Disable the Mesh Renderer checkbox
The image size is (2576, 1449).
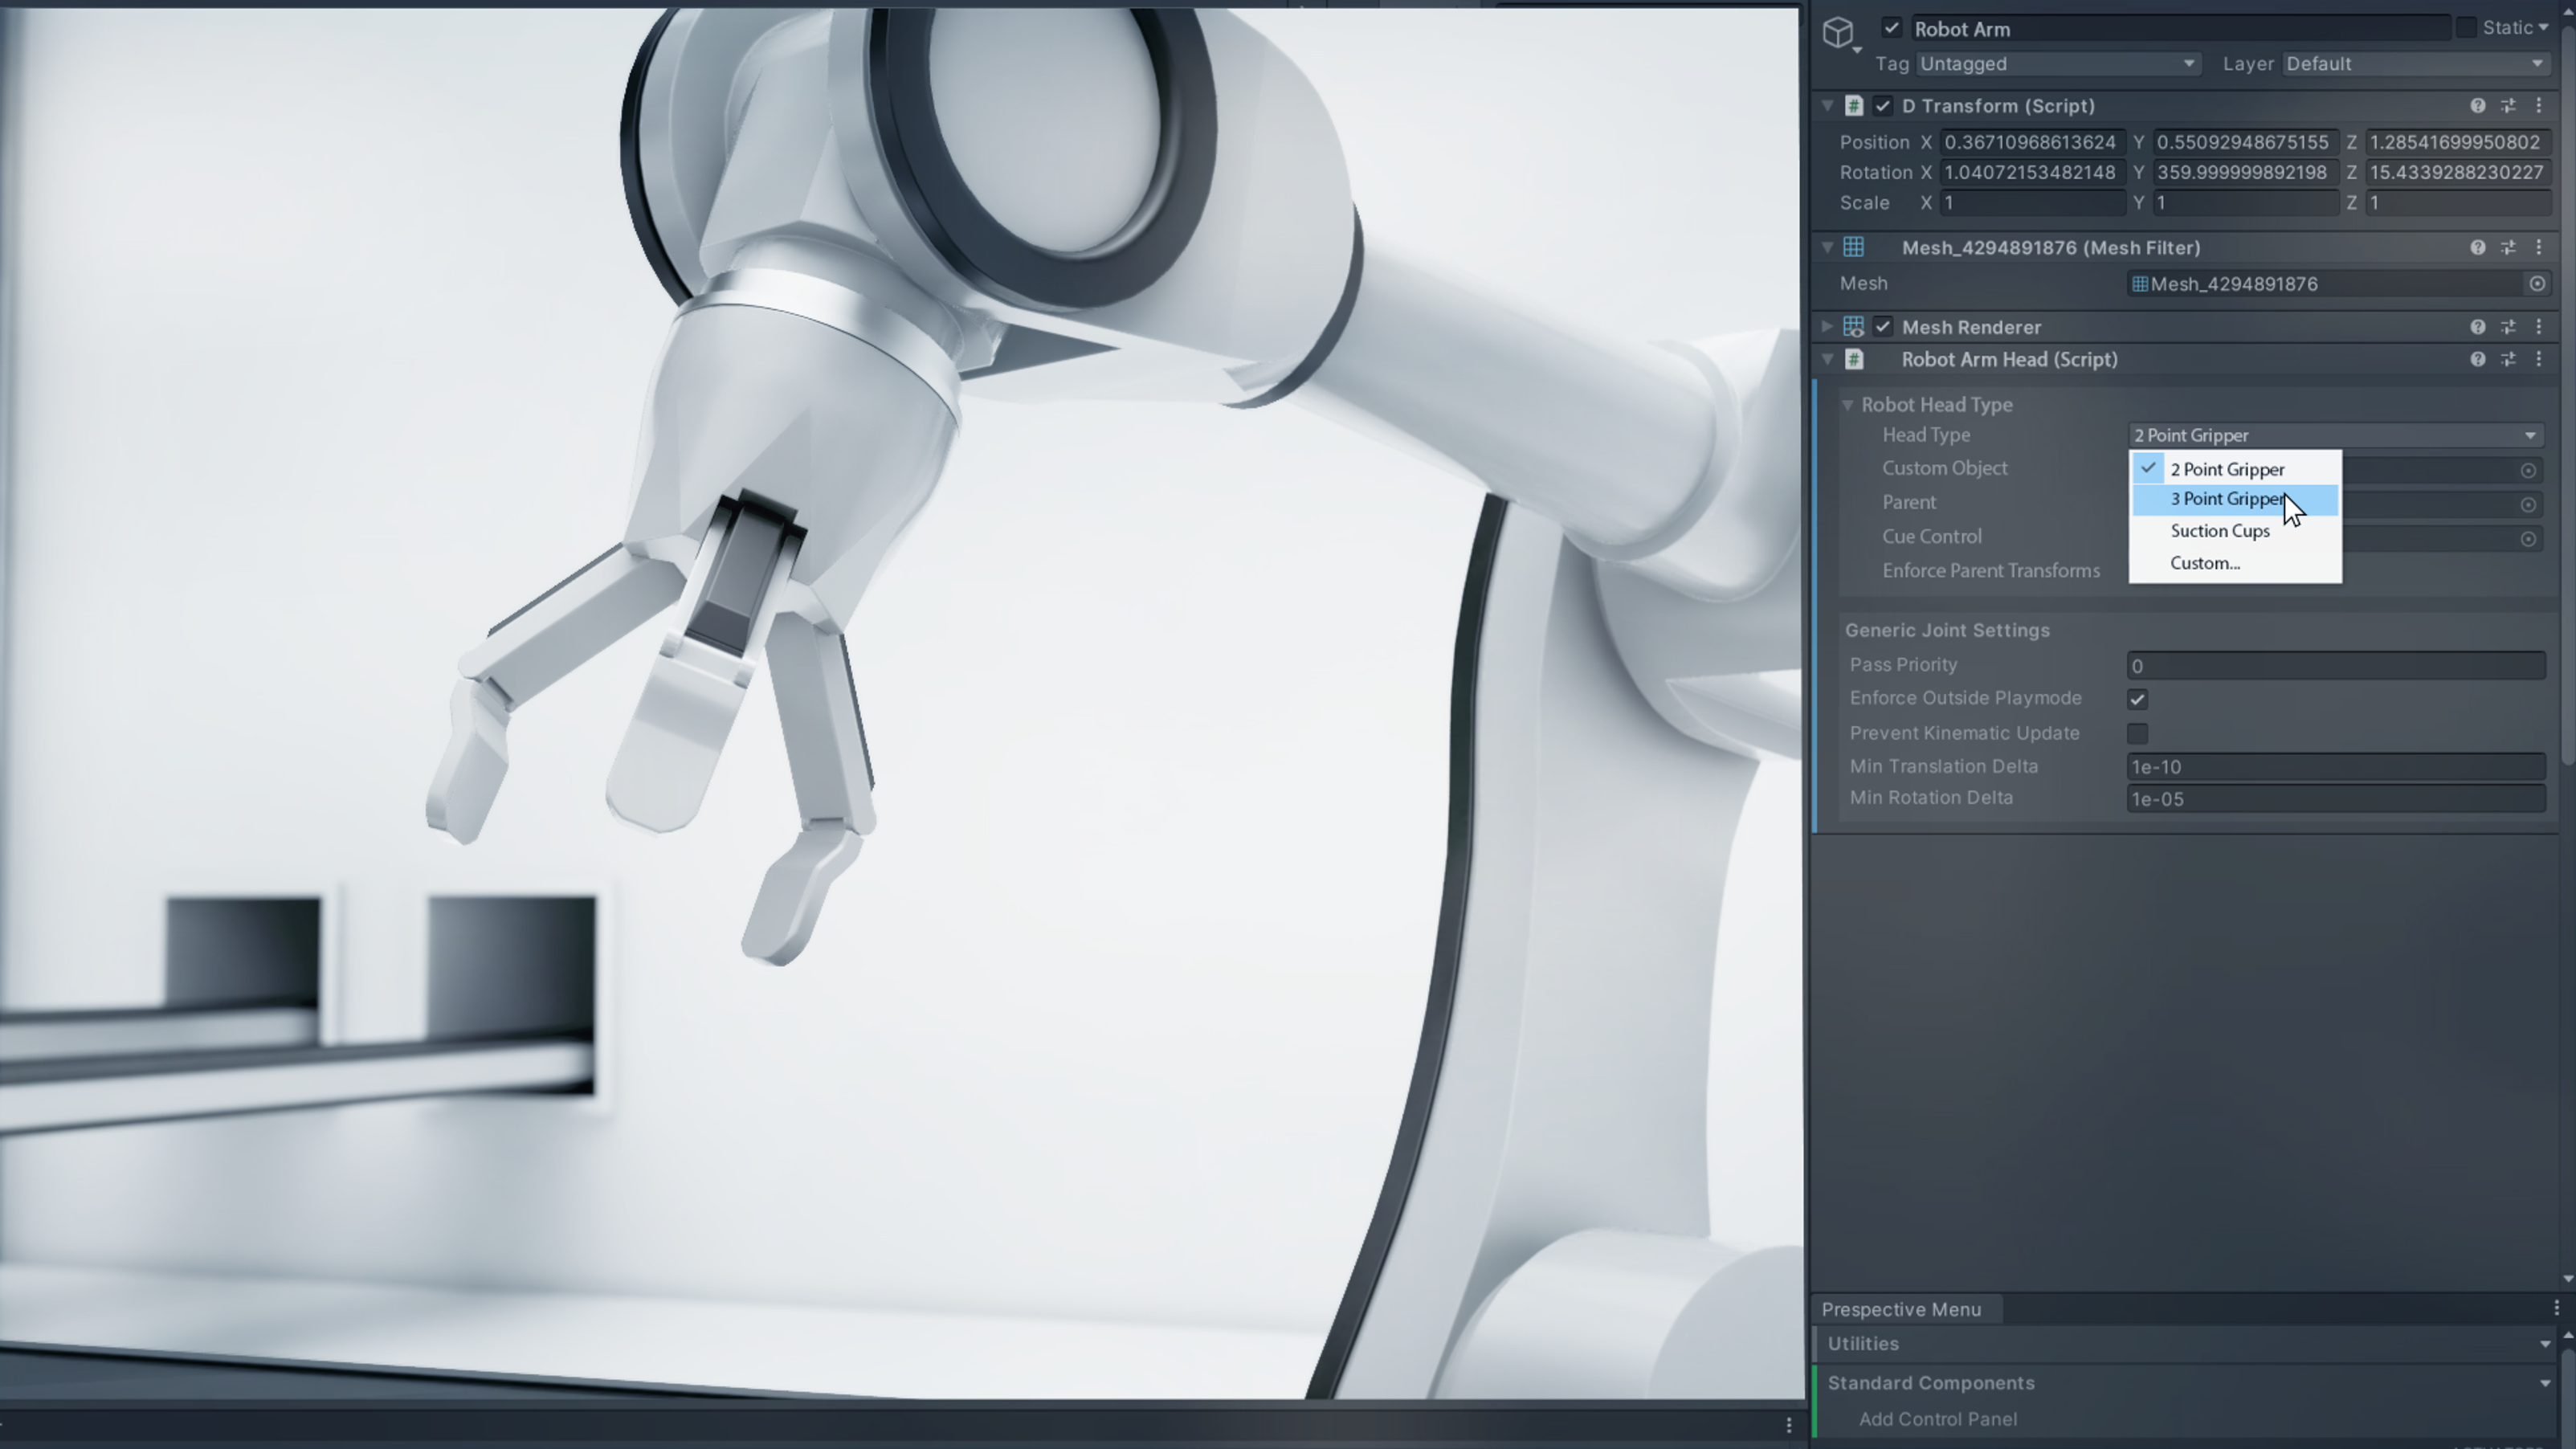[1883, 327]
